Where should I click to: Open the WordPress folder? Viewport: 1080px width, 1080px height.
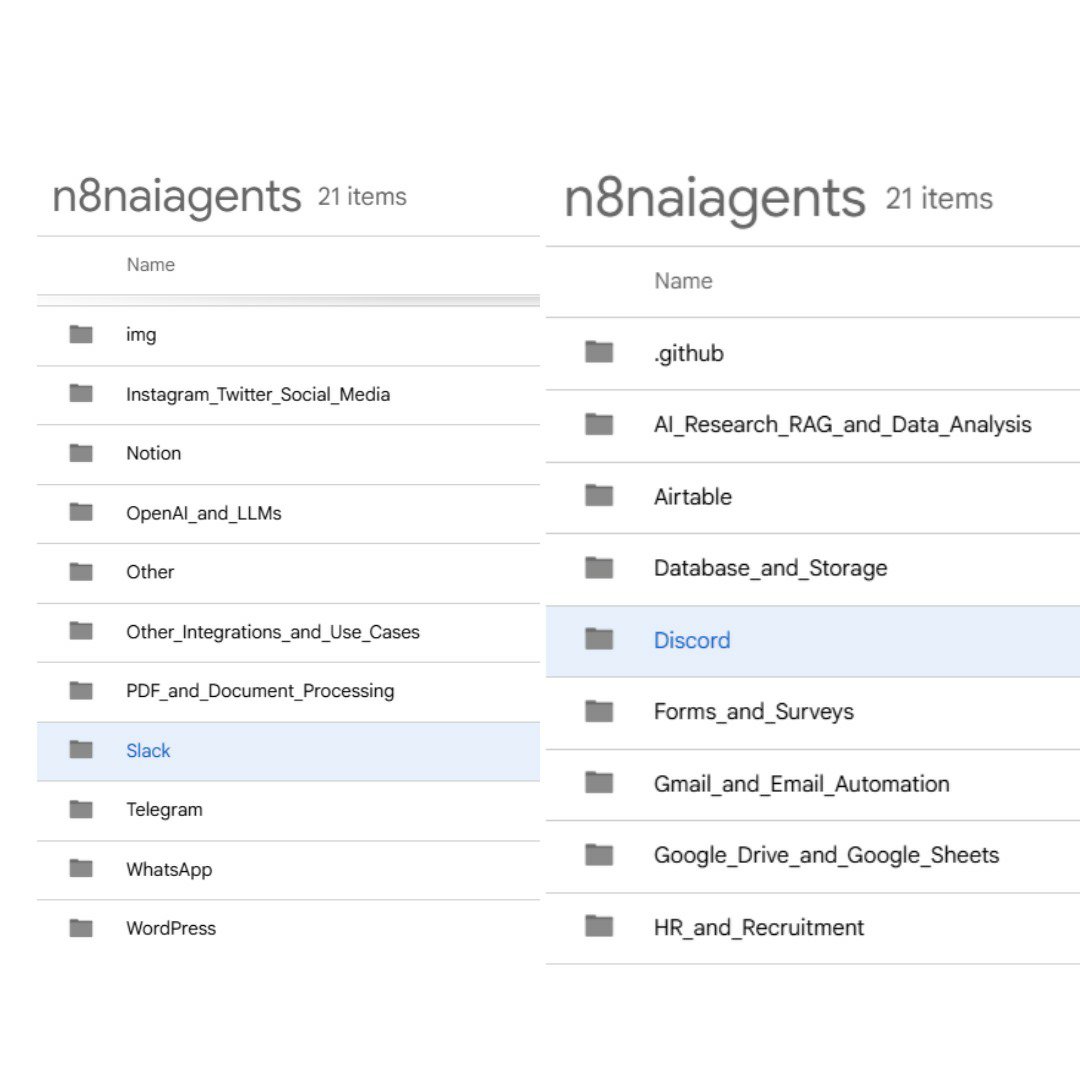click(170, 928)
